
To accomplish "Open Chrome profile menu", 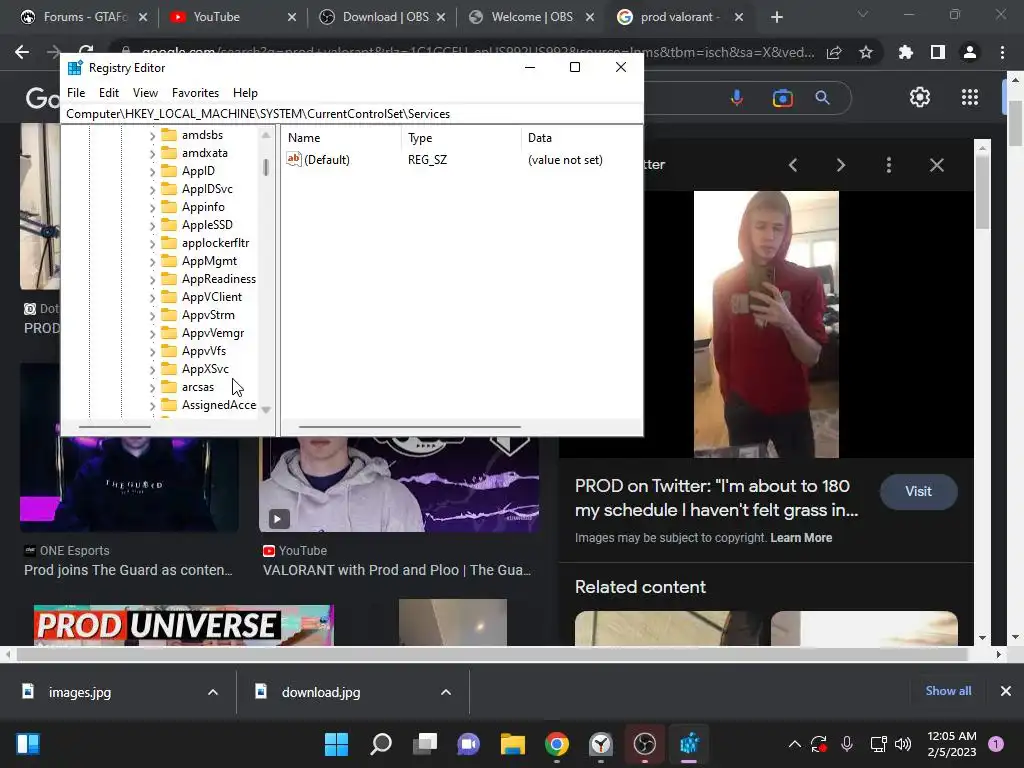I will pyautogui.click(x=970, y=52).
